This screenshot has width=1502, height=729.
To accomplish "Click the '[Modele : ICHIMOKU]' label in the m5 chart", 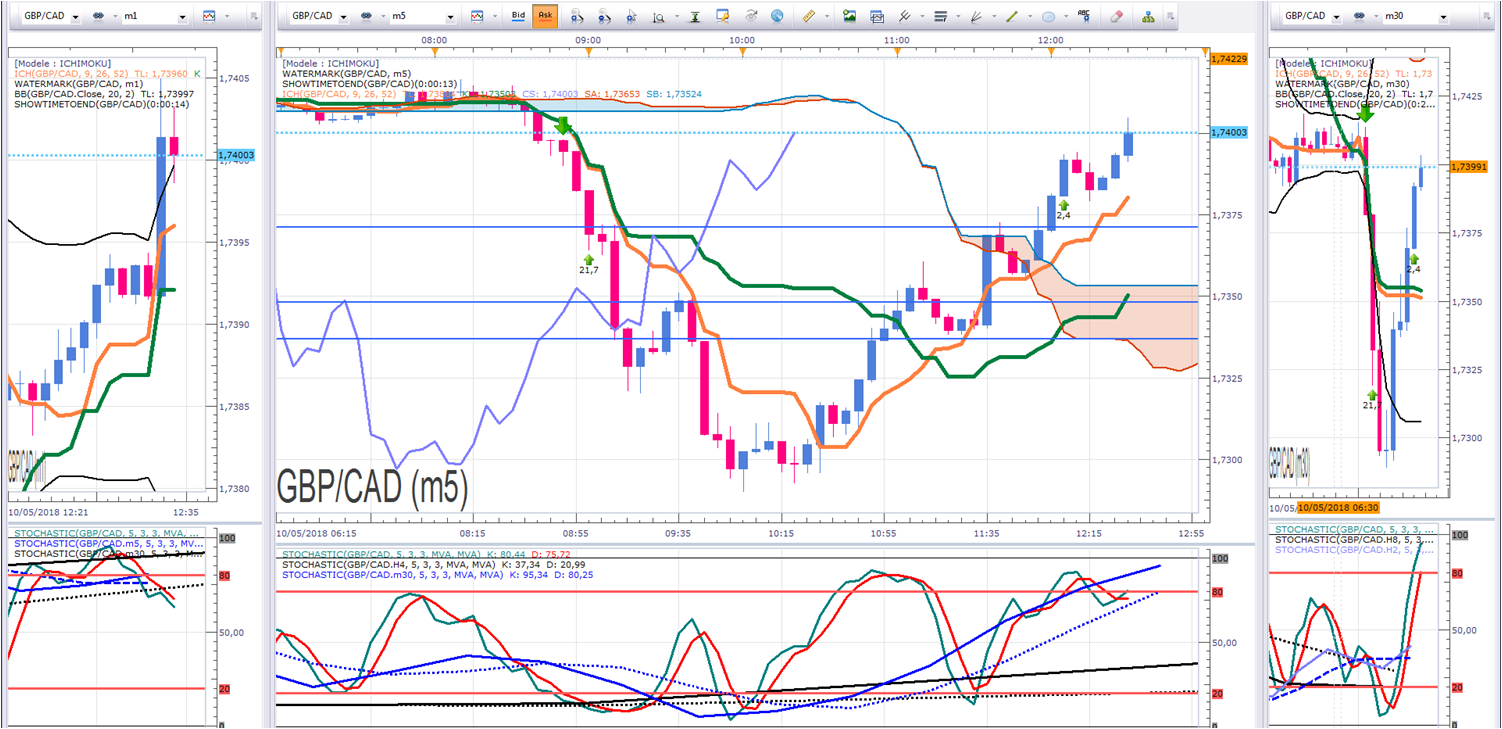I will pyautogui.click(x=333, y=63).
